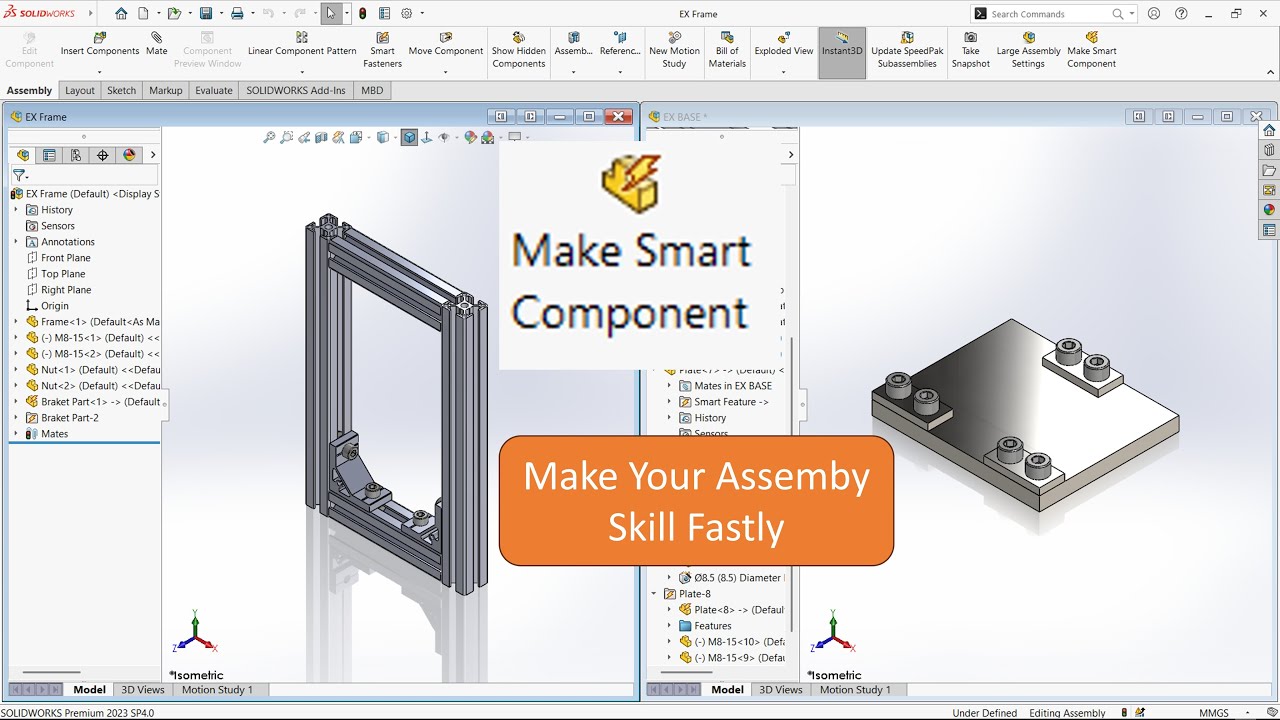Start a New Motion Study

click(x=674, y=50)
